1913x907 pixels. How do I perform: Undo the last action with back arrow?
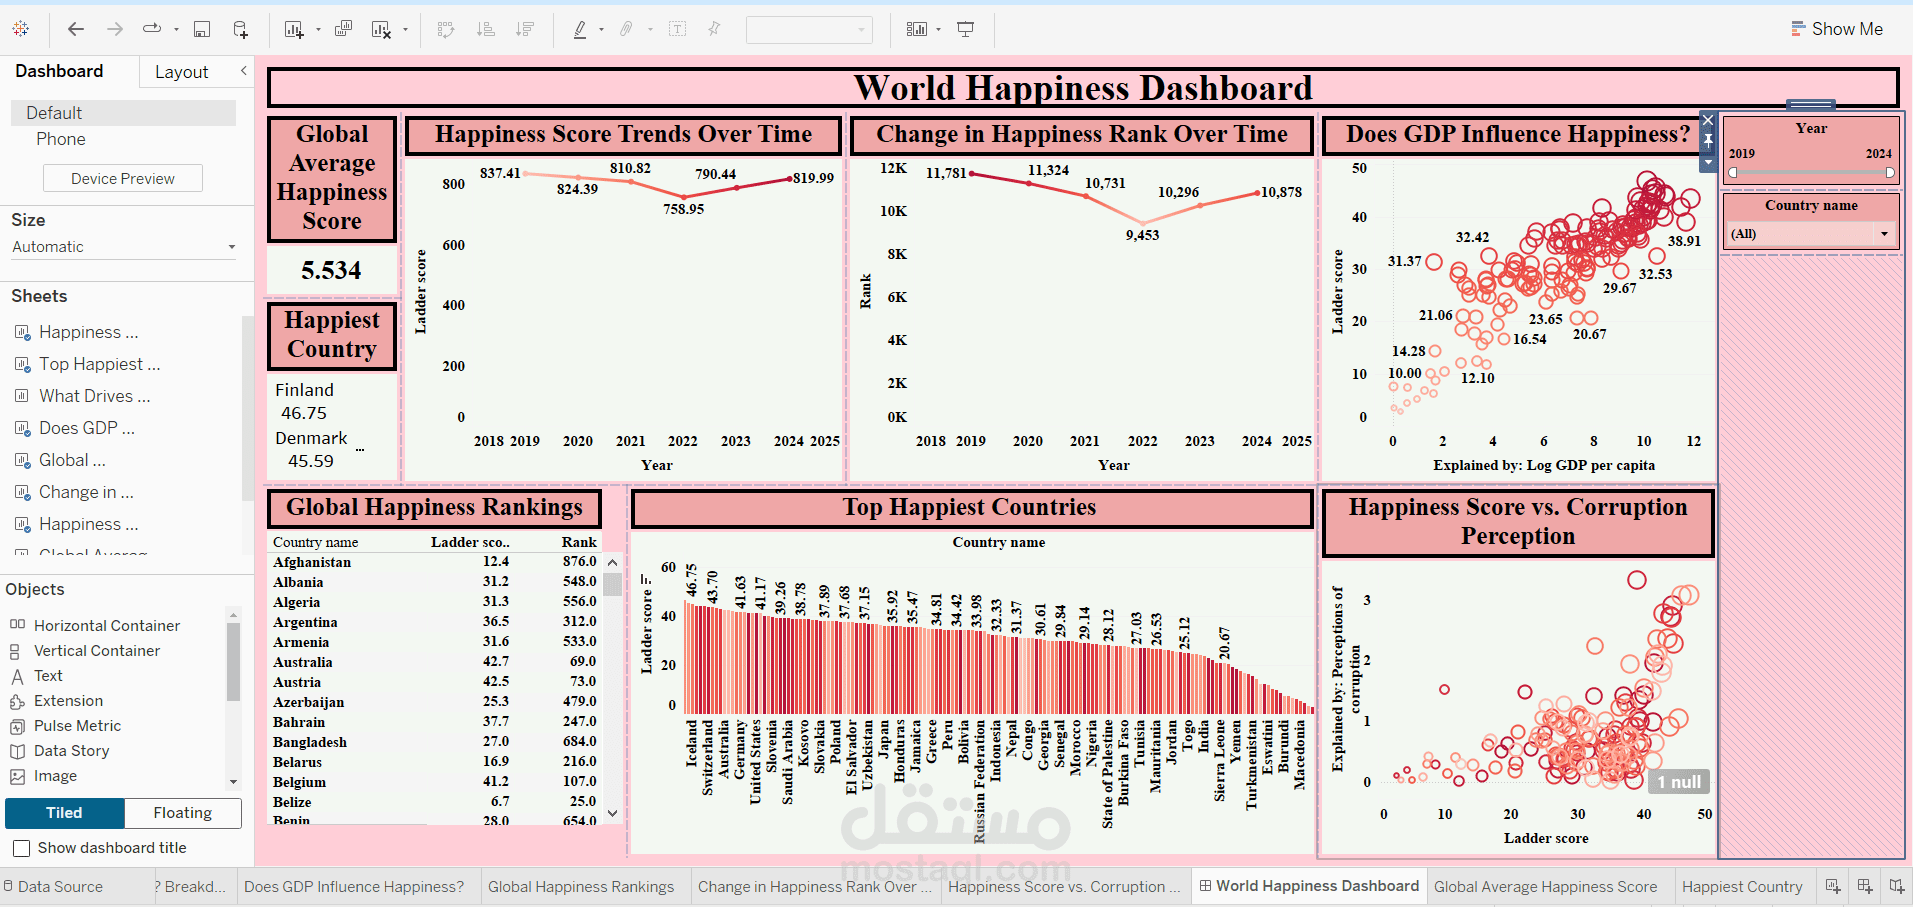[x=76, y=29]
